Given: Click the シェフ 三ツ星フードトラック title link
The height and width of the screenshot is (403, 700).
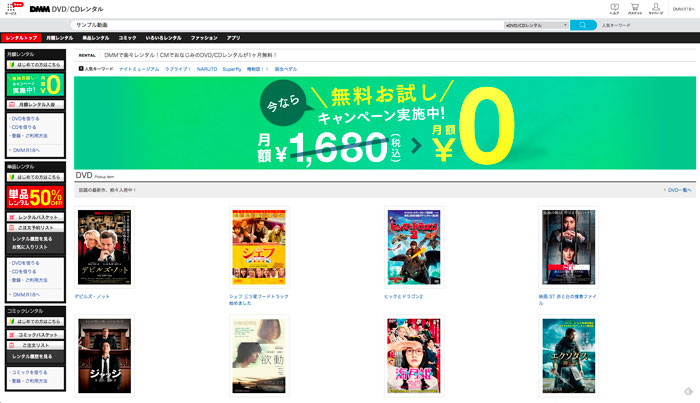Looking at the screenshot, I should tap(259, 299).
